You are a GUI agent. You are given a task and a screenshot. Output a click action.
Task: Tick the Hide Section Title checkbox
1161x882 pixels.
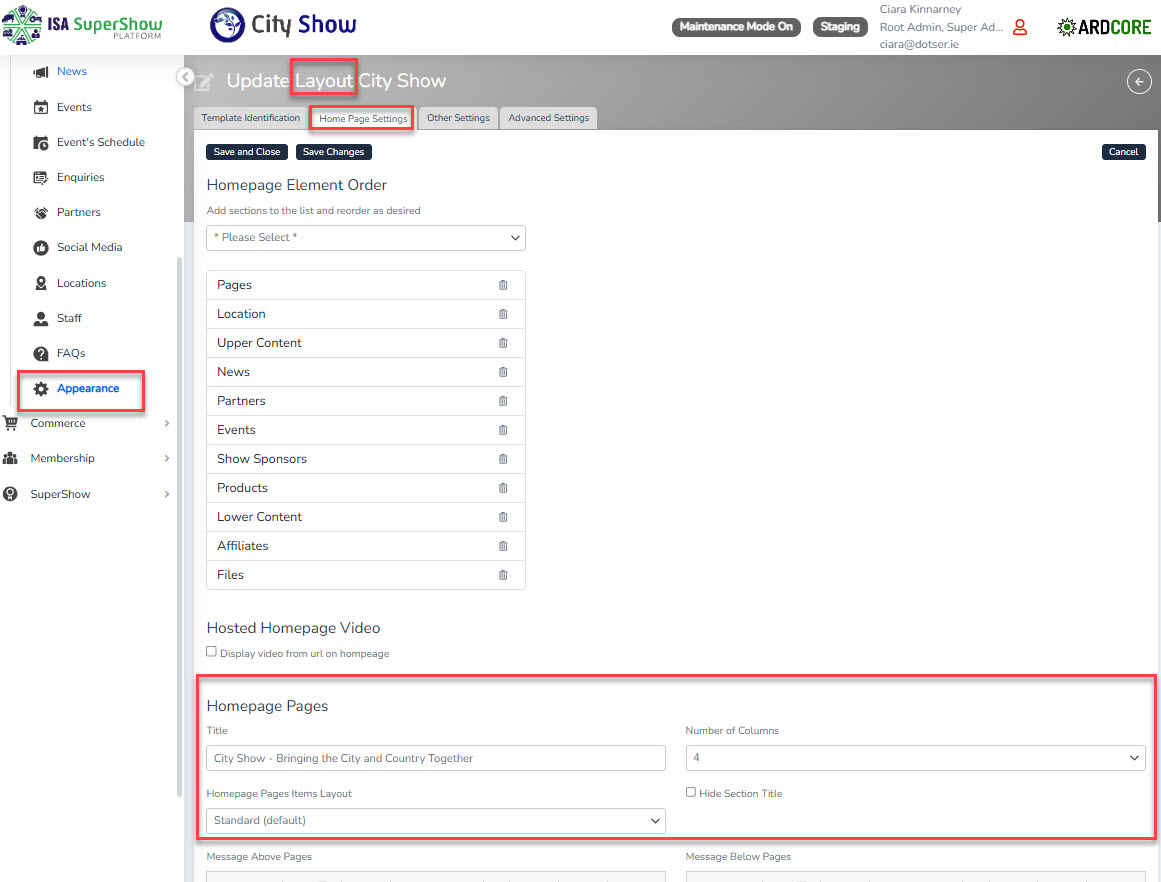pyautogui.click(x=691, y=792)
